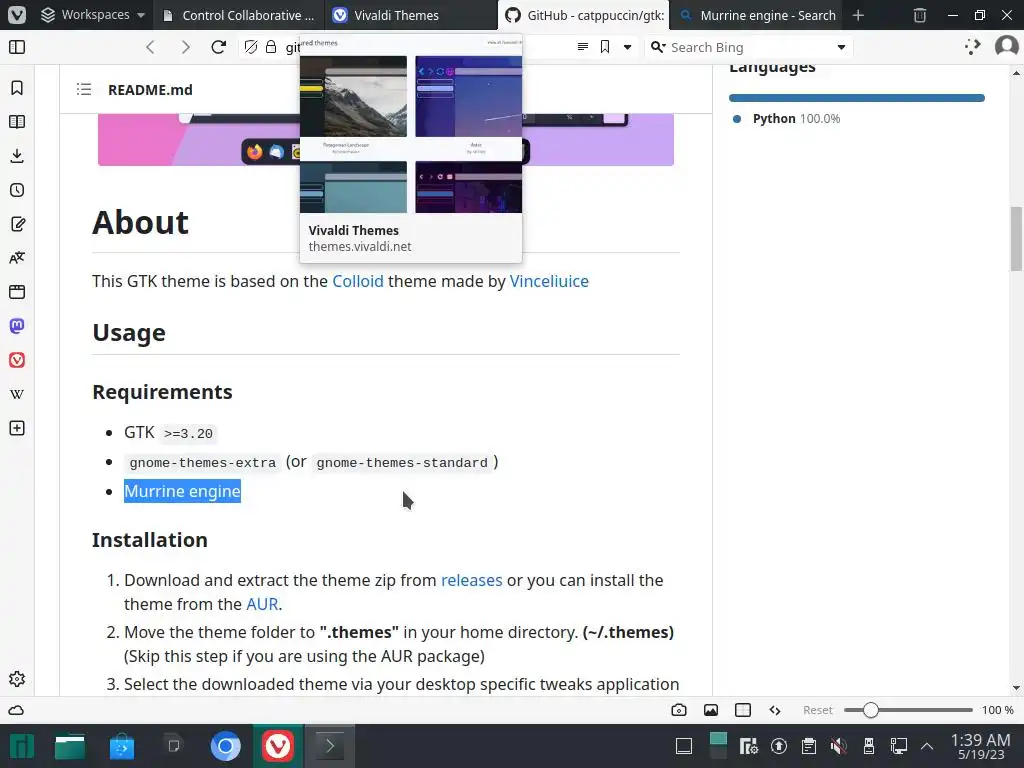Open a new tab

click(x=858, y=15)
